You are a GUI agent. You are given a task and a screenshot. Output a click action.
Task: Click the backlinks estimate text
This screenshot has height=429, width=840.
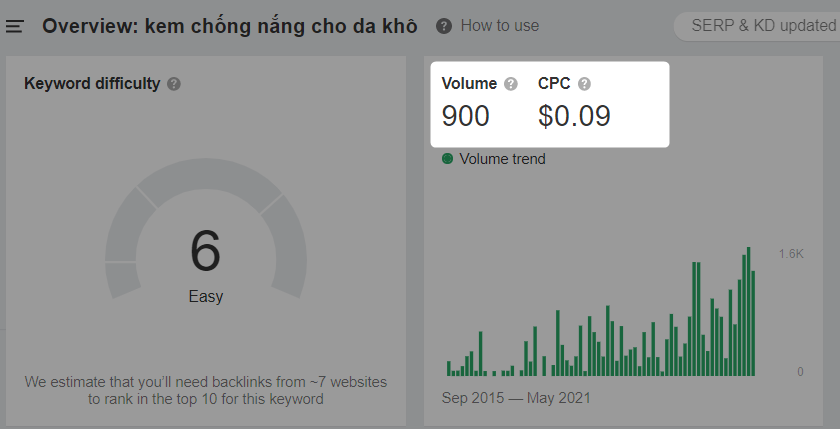tap(206, 390)
